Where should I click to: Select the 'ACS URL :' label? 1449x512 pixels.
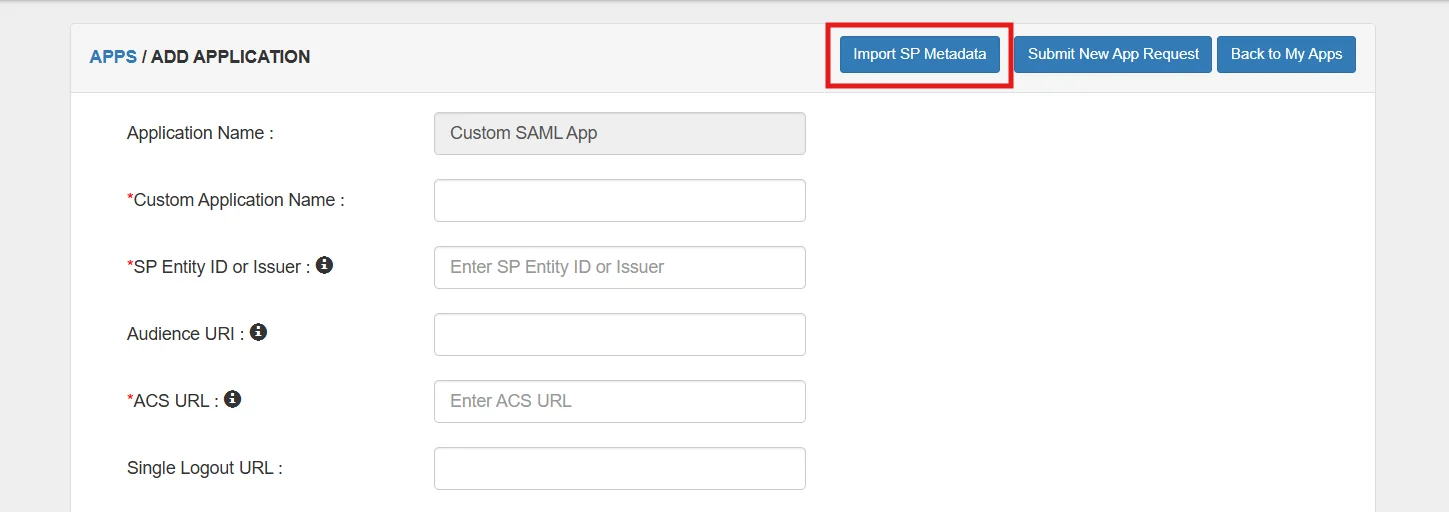(x=174, y=401)
